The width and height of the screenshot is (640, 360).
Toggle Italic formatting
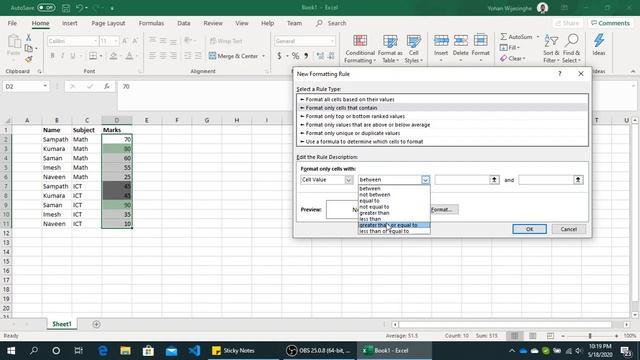[x=62, y=56]
